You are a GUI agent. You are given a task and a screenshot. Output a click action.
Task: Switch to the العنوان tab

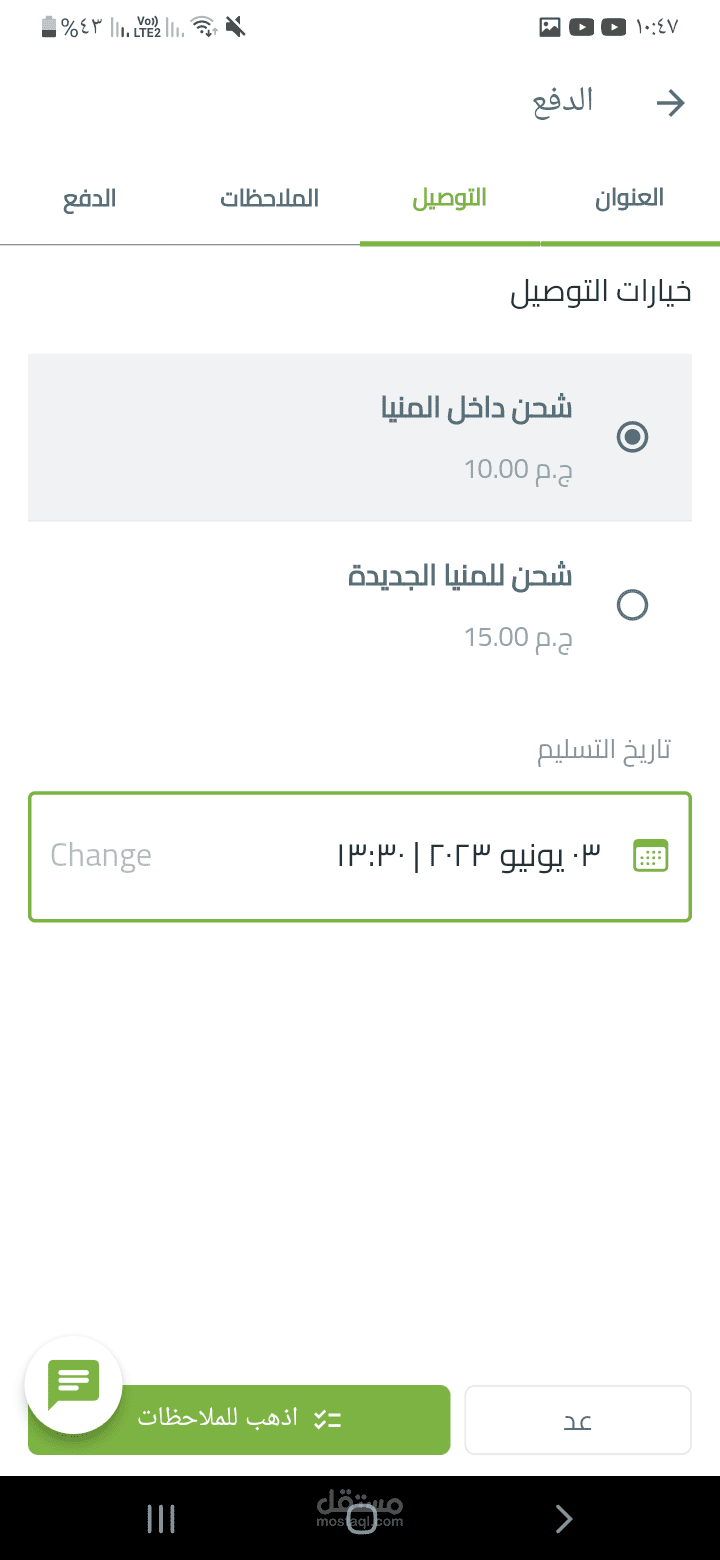point(630,197)
